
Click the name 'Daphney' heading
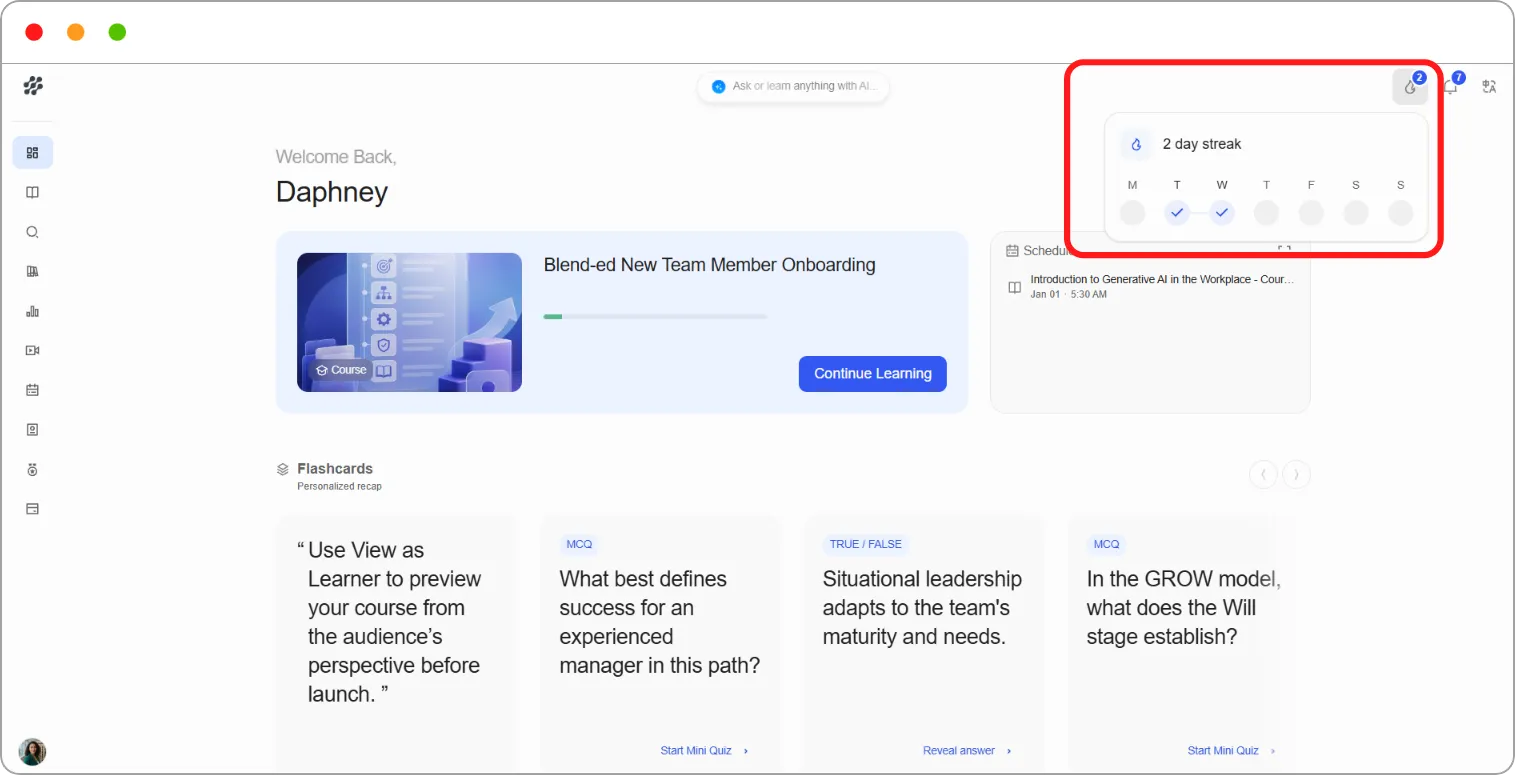332,192
